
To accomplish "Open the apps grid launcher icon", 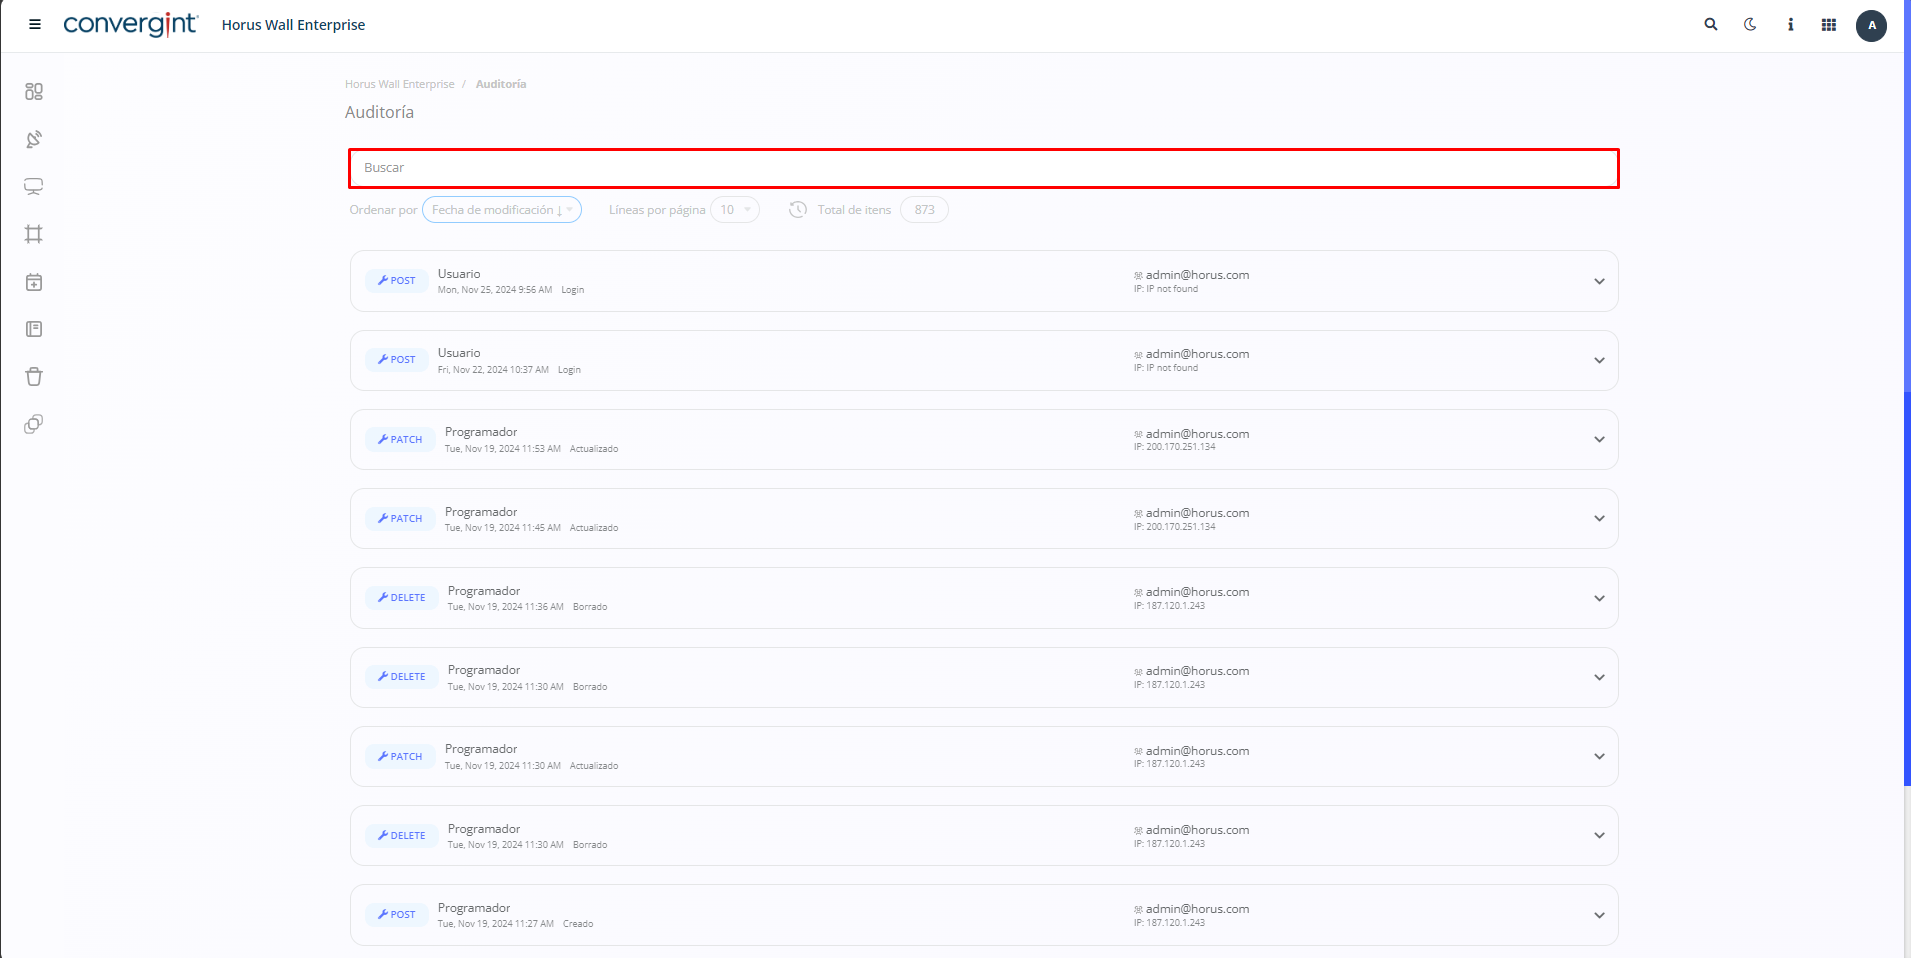I will tap(1829, 25).
